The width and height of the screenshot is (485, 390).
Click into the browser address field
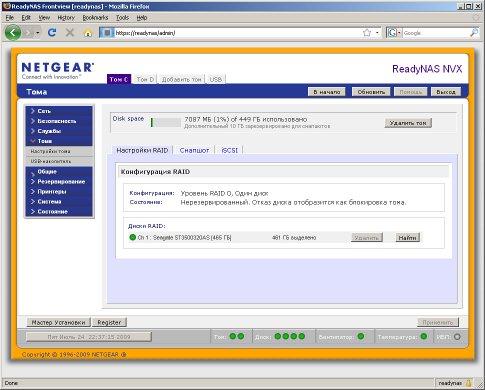tap(237, 33)
